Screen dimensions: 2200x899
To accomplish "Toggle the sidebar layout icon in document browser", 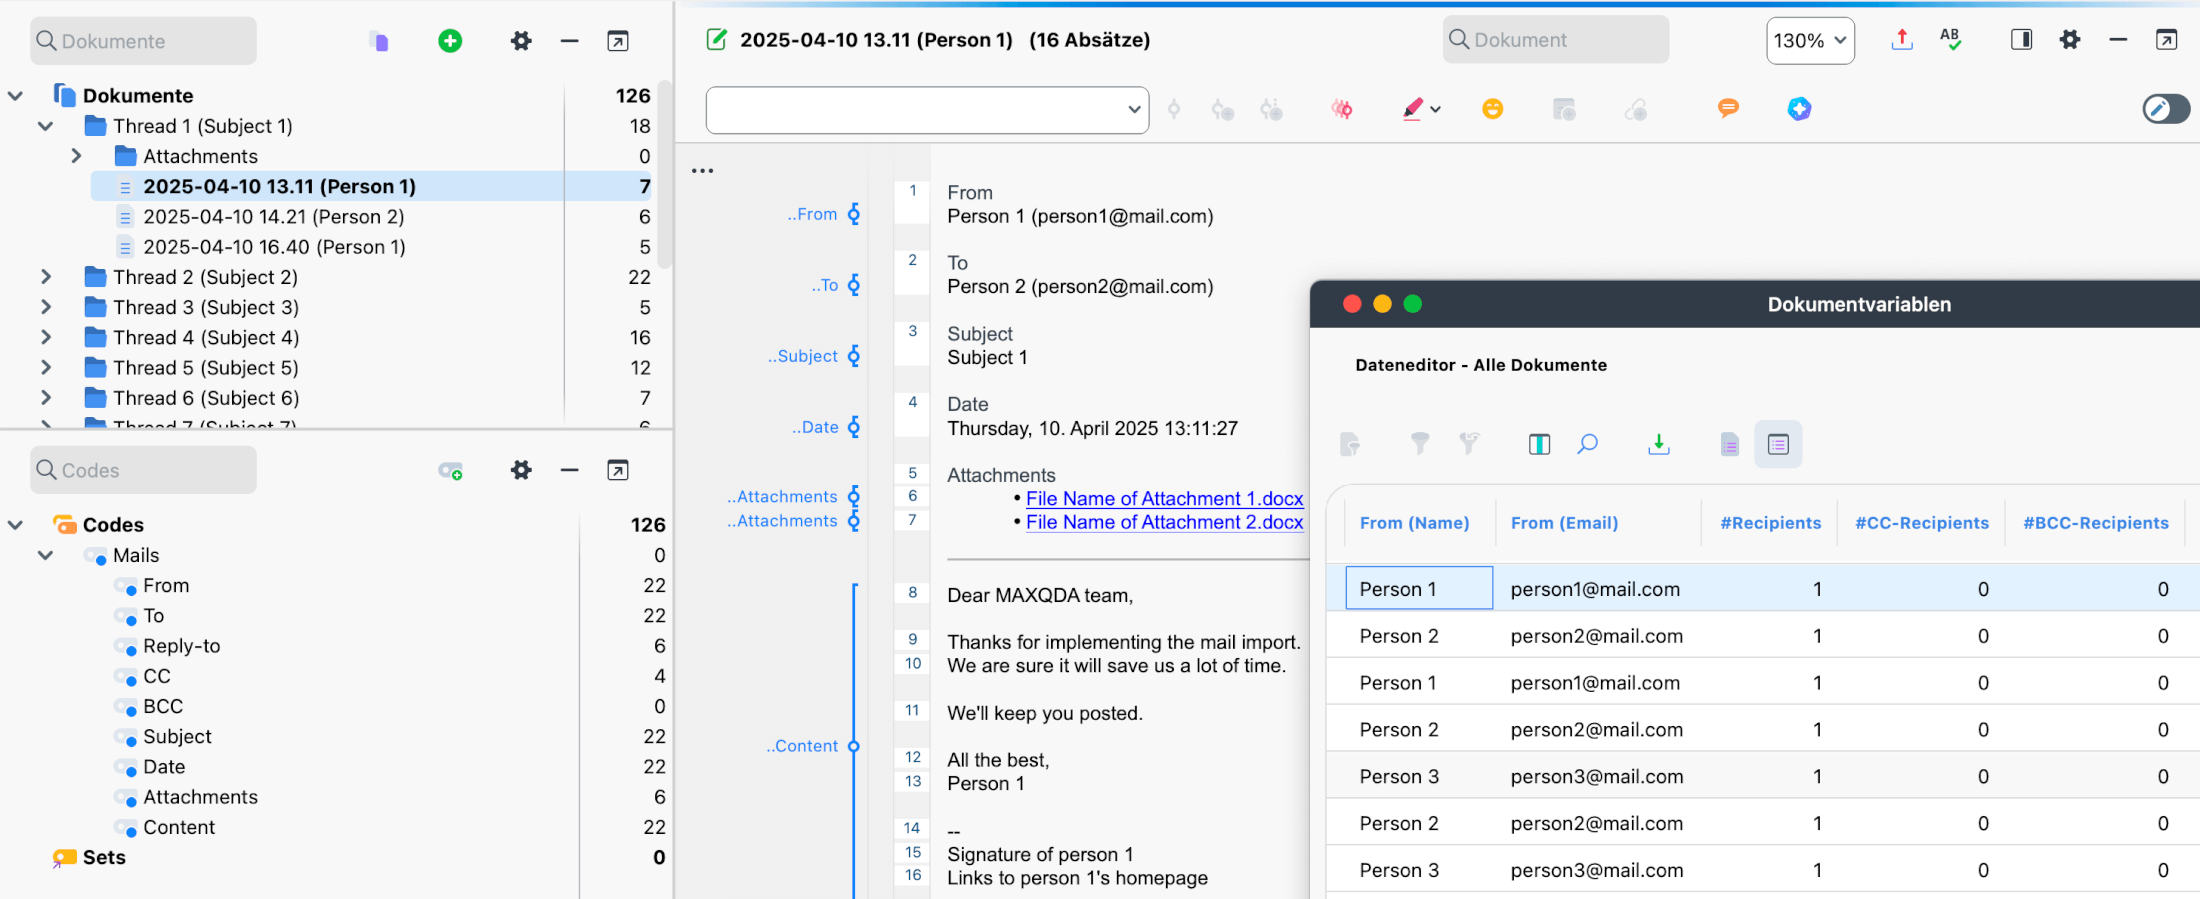I will pyautogui.click(x=2021, y=40).
